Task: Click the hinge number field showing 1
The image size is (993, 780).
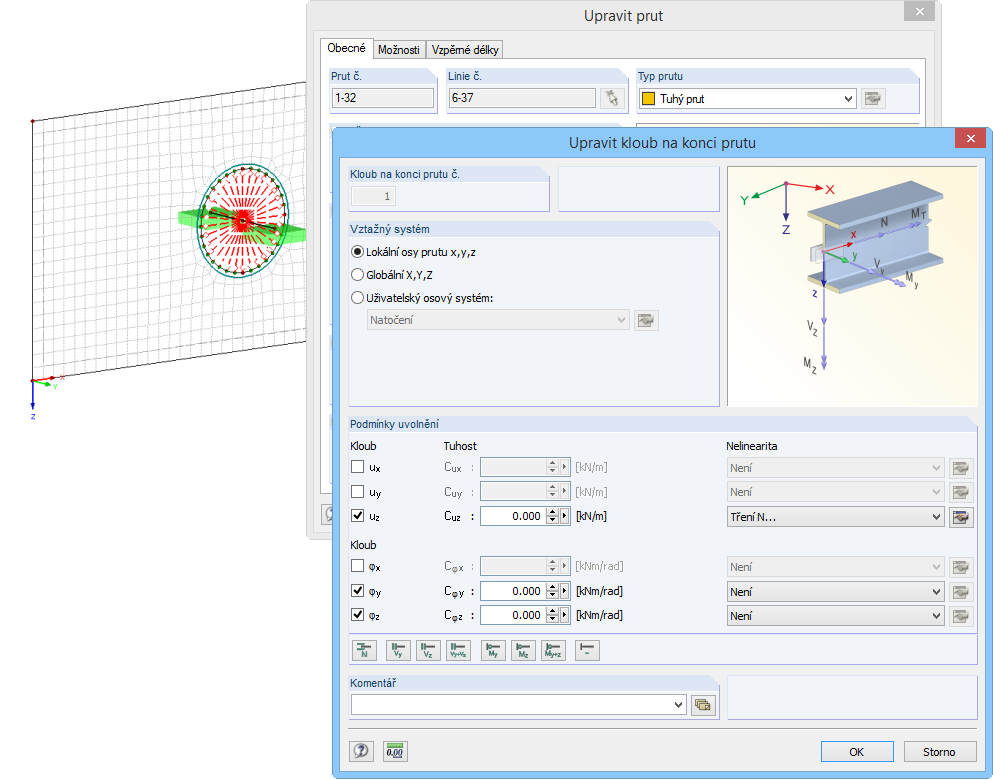Action: pyautogui.click(x=374, y=196)
